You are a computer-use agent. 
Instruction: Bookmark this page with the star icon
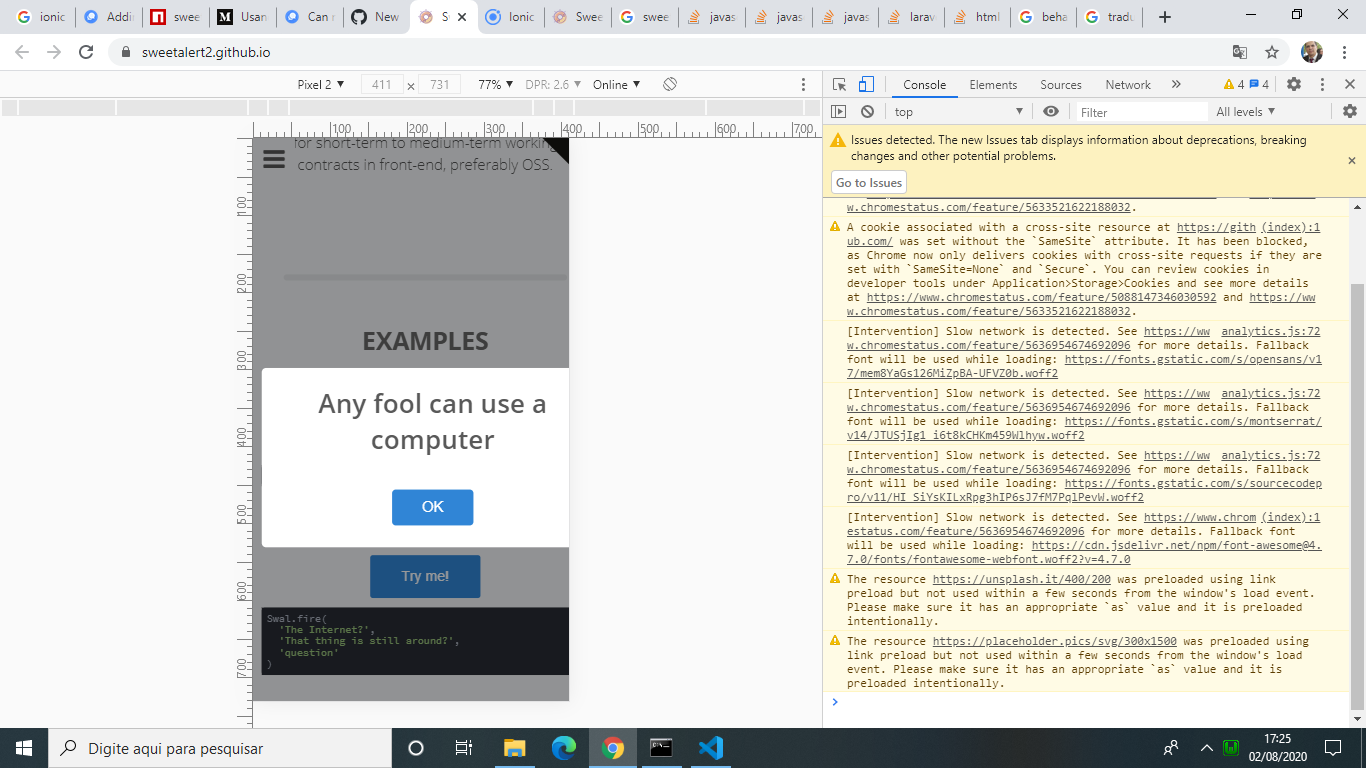click(1272, 52)
